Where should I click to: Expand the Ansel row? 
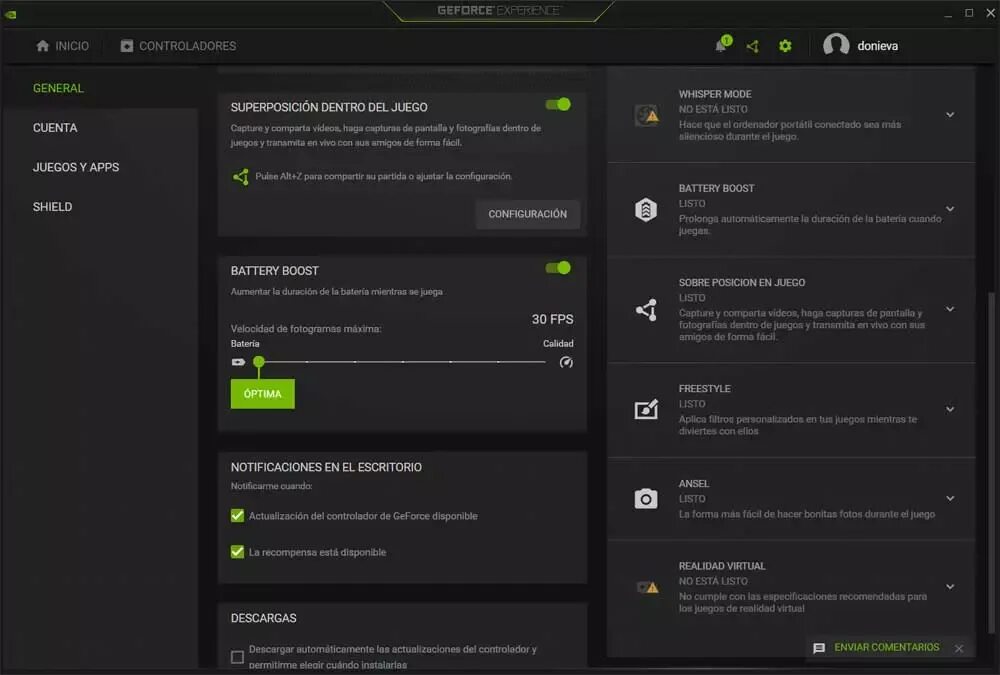point(950,498)
